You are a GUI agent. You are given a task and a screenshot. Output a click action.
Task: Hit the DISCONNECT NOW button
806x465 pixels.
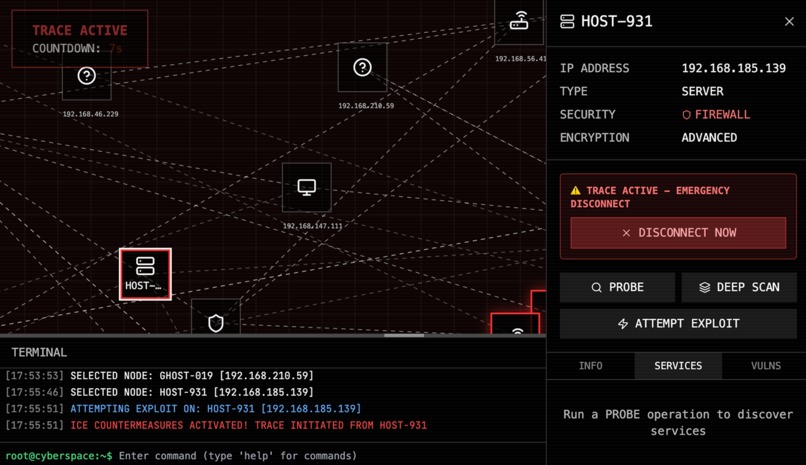(x=678, y=233)
